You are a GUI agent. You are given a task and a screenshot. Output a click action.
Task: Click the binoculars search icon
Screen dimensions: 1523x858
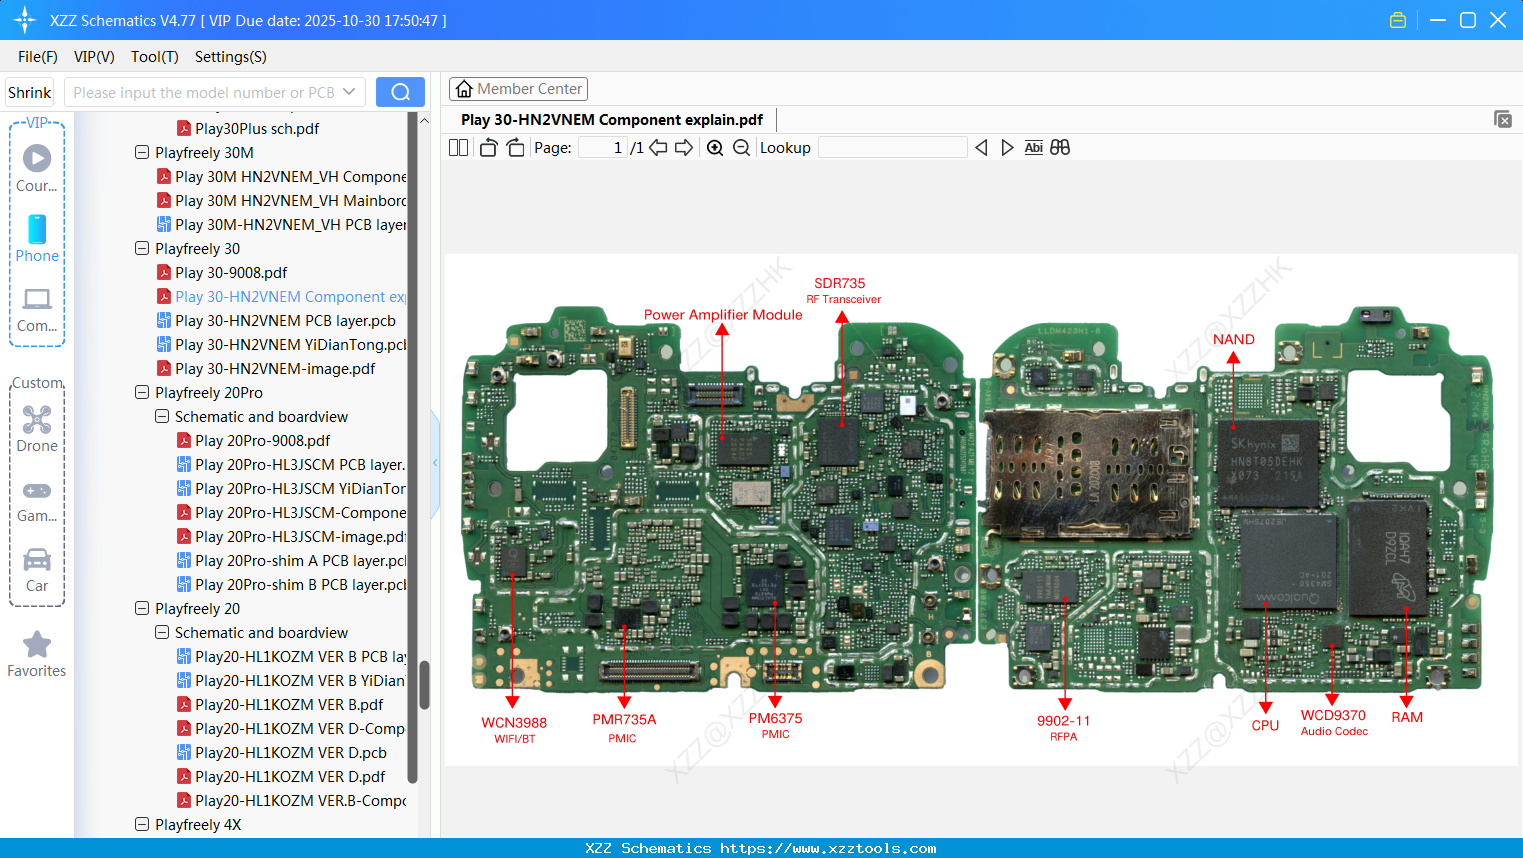click(x=1060, y=148)
